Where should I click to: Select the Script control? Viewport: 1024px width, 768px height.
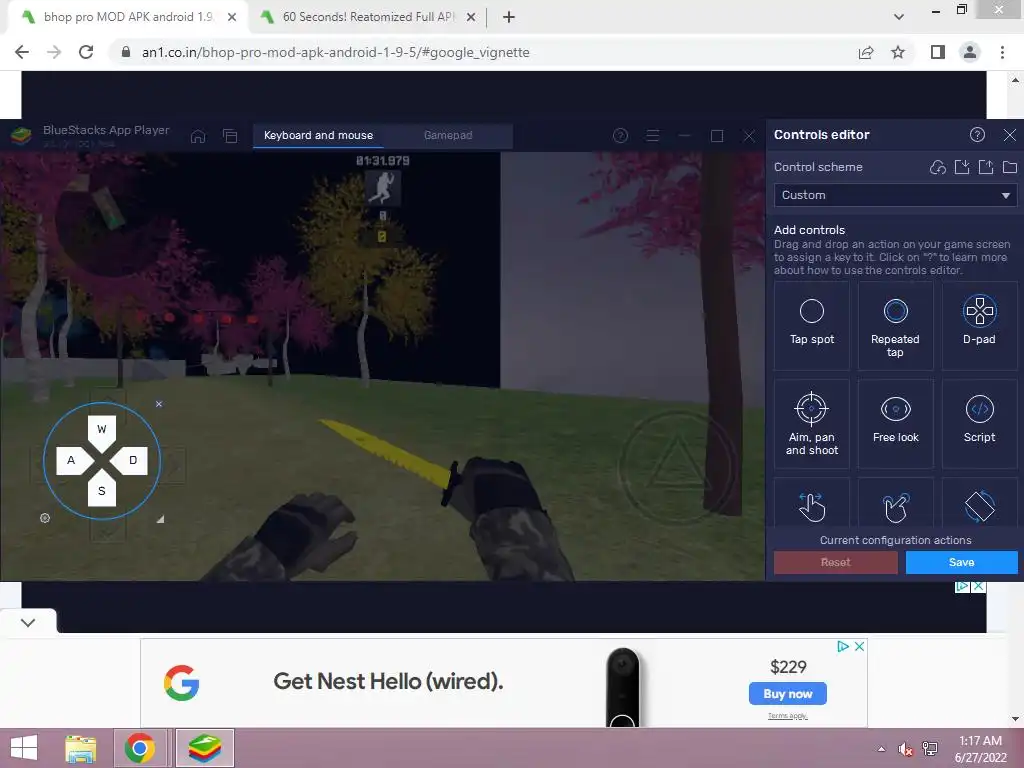point(980,423)
